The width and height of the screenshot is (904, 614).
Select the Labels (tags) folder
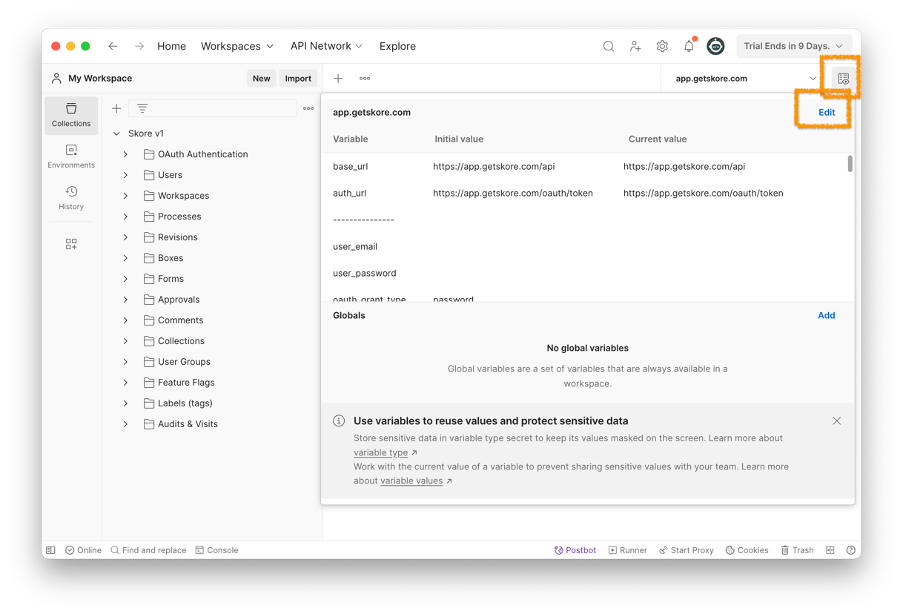185,403
